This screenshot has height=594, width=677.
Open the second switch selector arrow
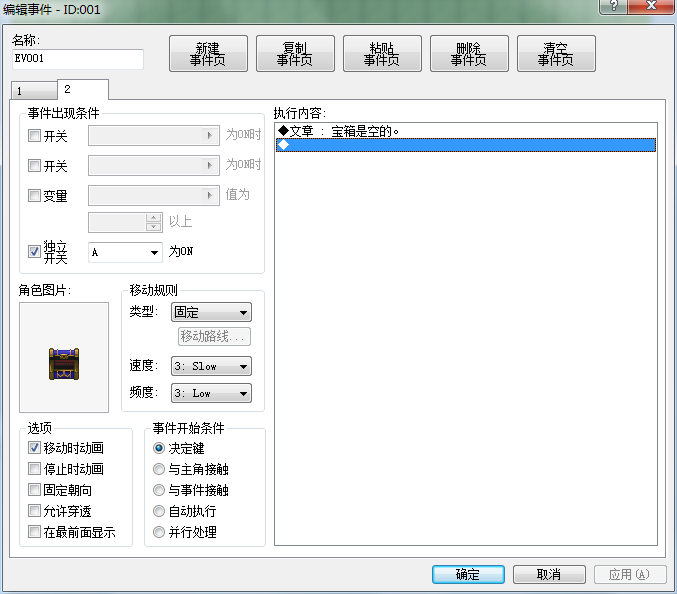(x=210, y=165)
